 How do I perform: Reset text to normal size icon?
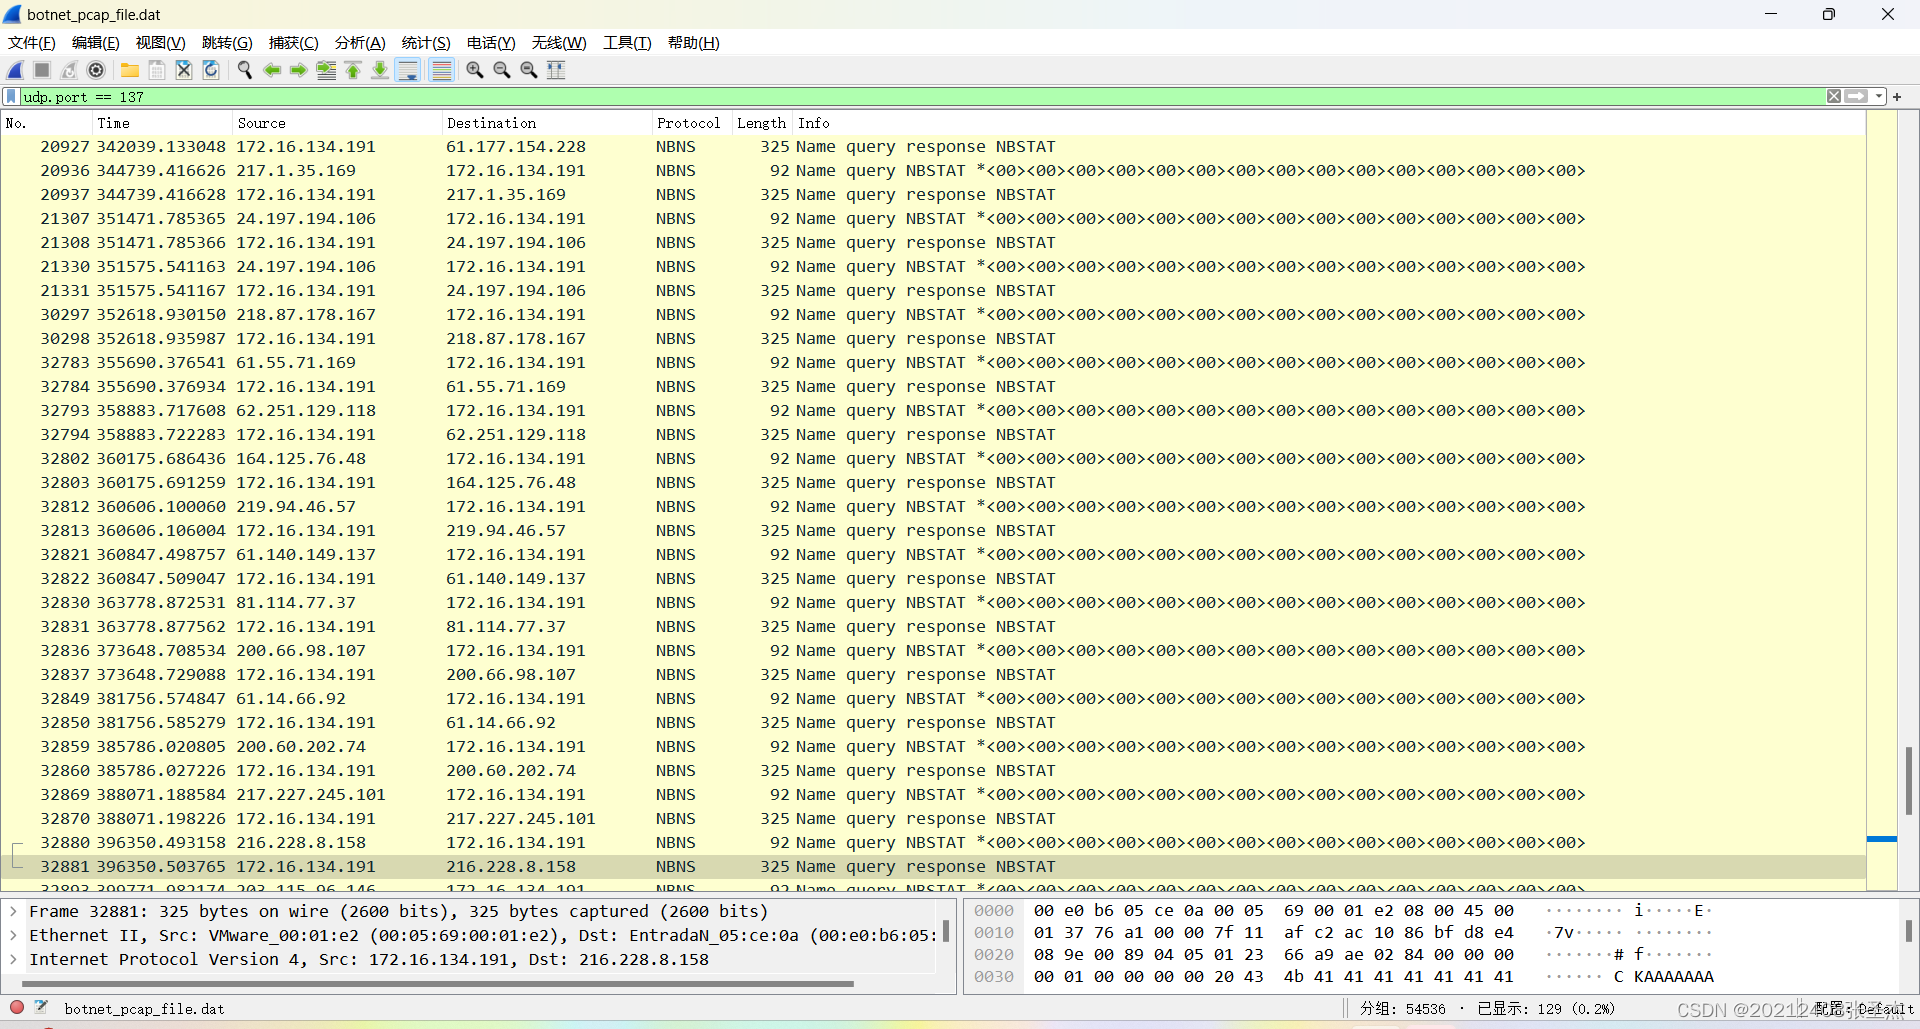click(x=529, y=70)
